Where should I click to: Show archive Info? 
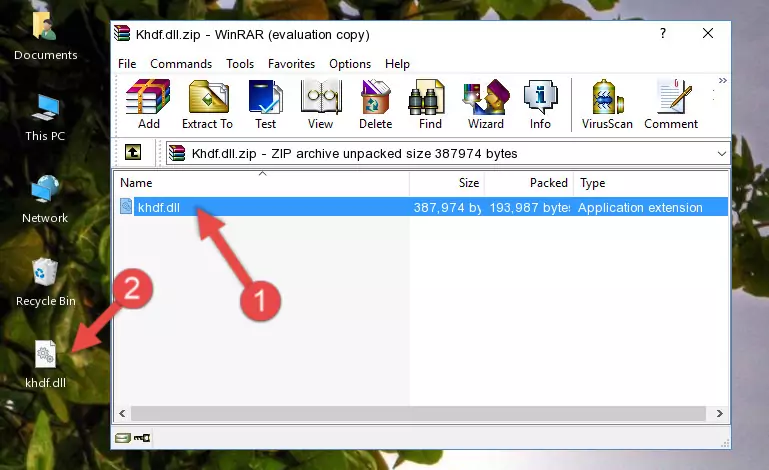coord(540,104)
